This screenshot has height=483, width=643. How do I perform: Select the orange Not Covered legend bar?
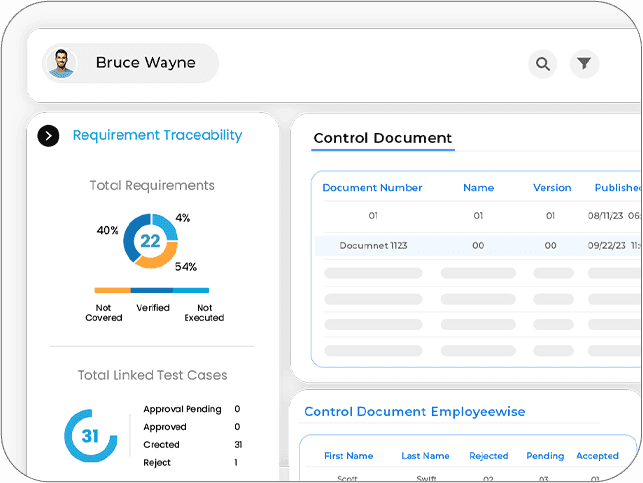(112, 290)
